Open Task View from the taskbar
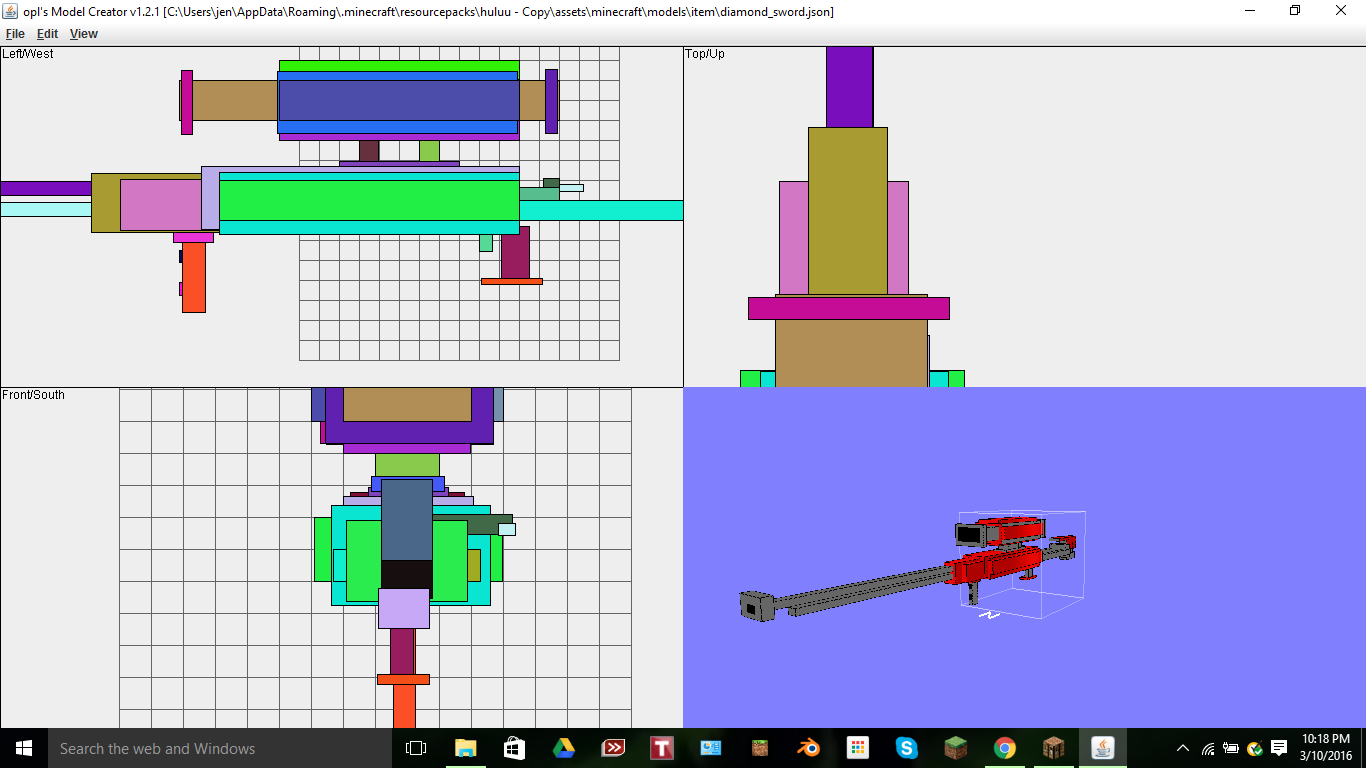Image resolution: width=1366 pixels, height=768 pixels. tap(415, 748)
